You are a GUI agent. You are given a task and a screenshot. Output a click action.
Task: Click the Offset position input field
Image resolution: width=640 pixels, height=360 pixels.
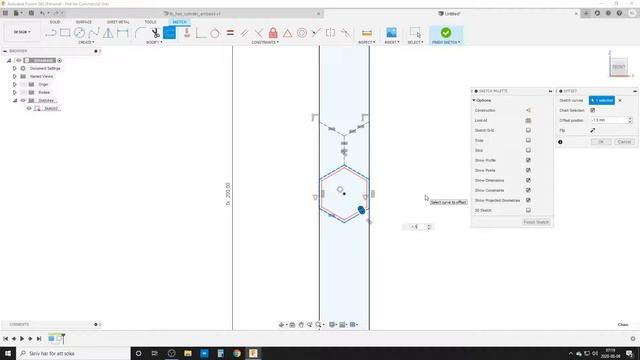610,120
